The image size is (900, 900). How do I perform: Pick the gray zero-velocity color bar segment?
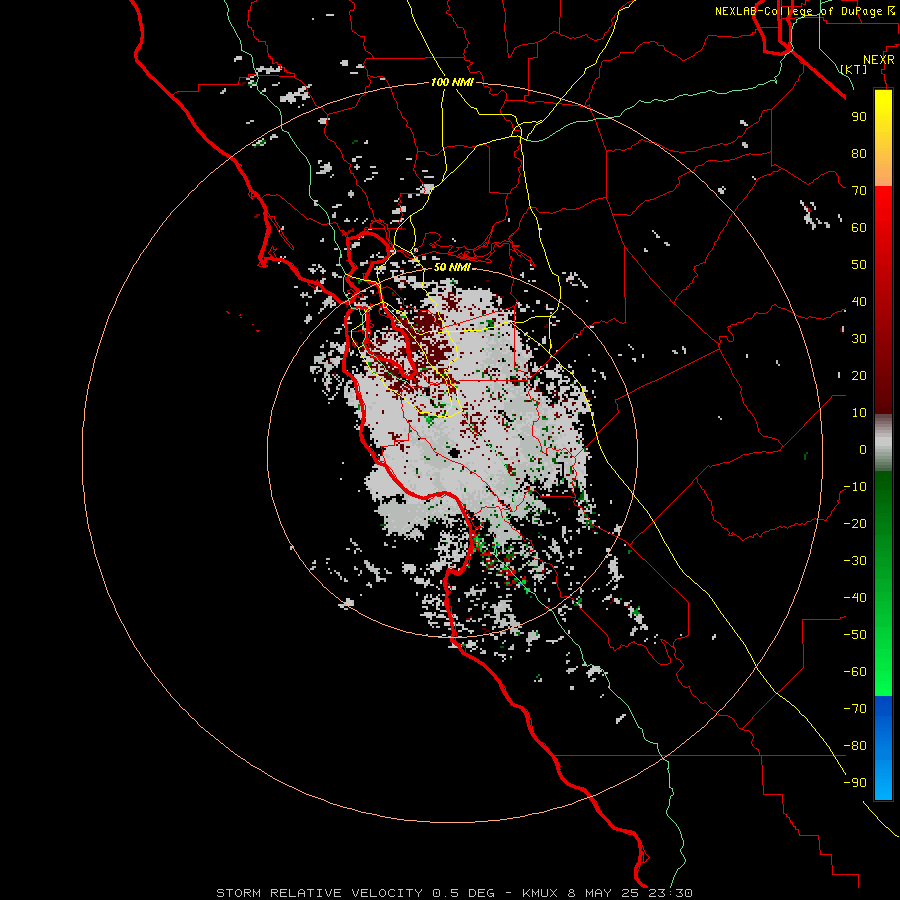coord(883,443)
